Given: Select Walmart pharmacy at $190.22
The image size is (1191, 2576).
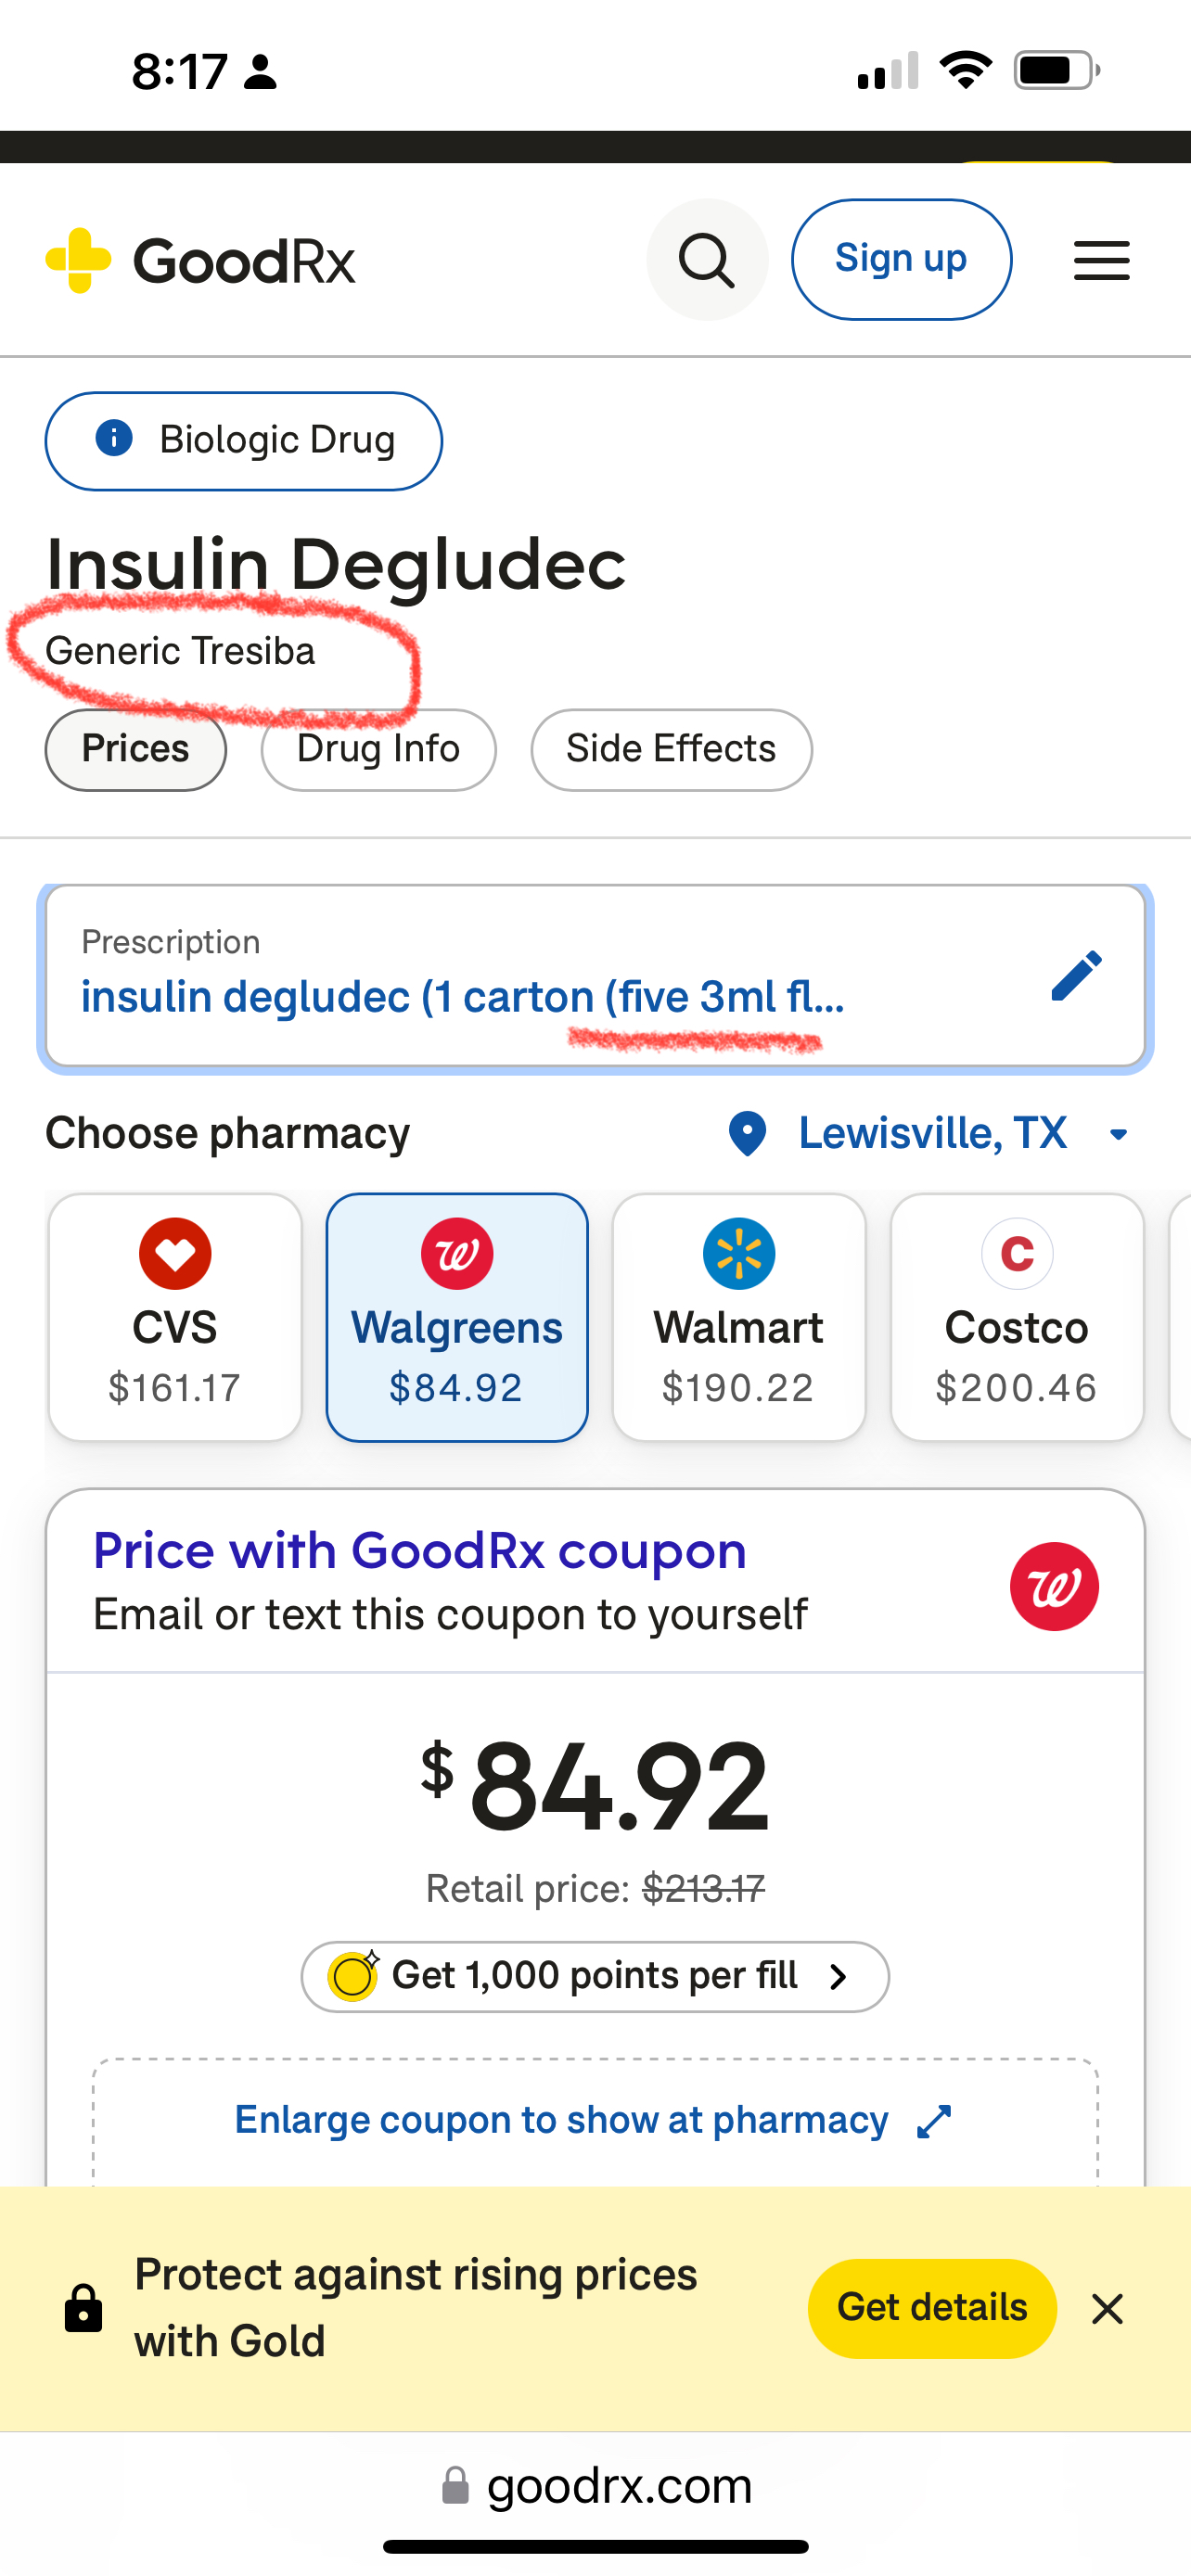Looking at the screenshot, I should click(x=738, y=1317).
